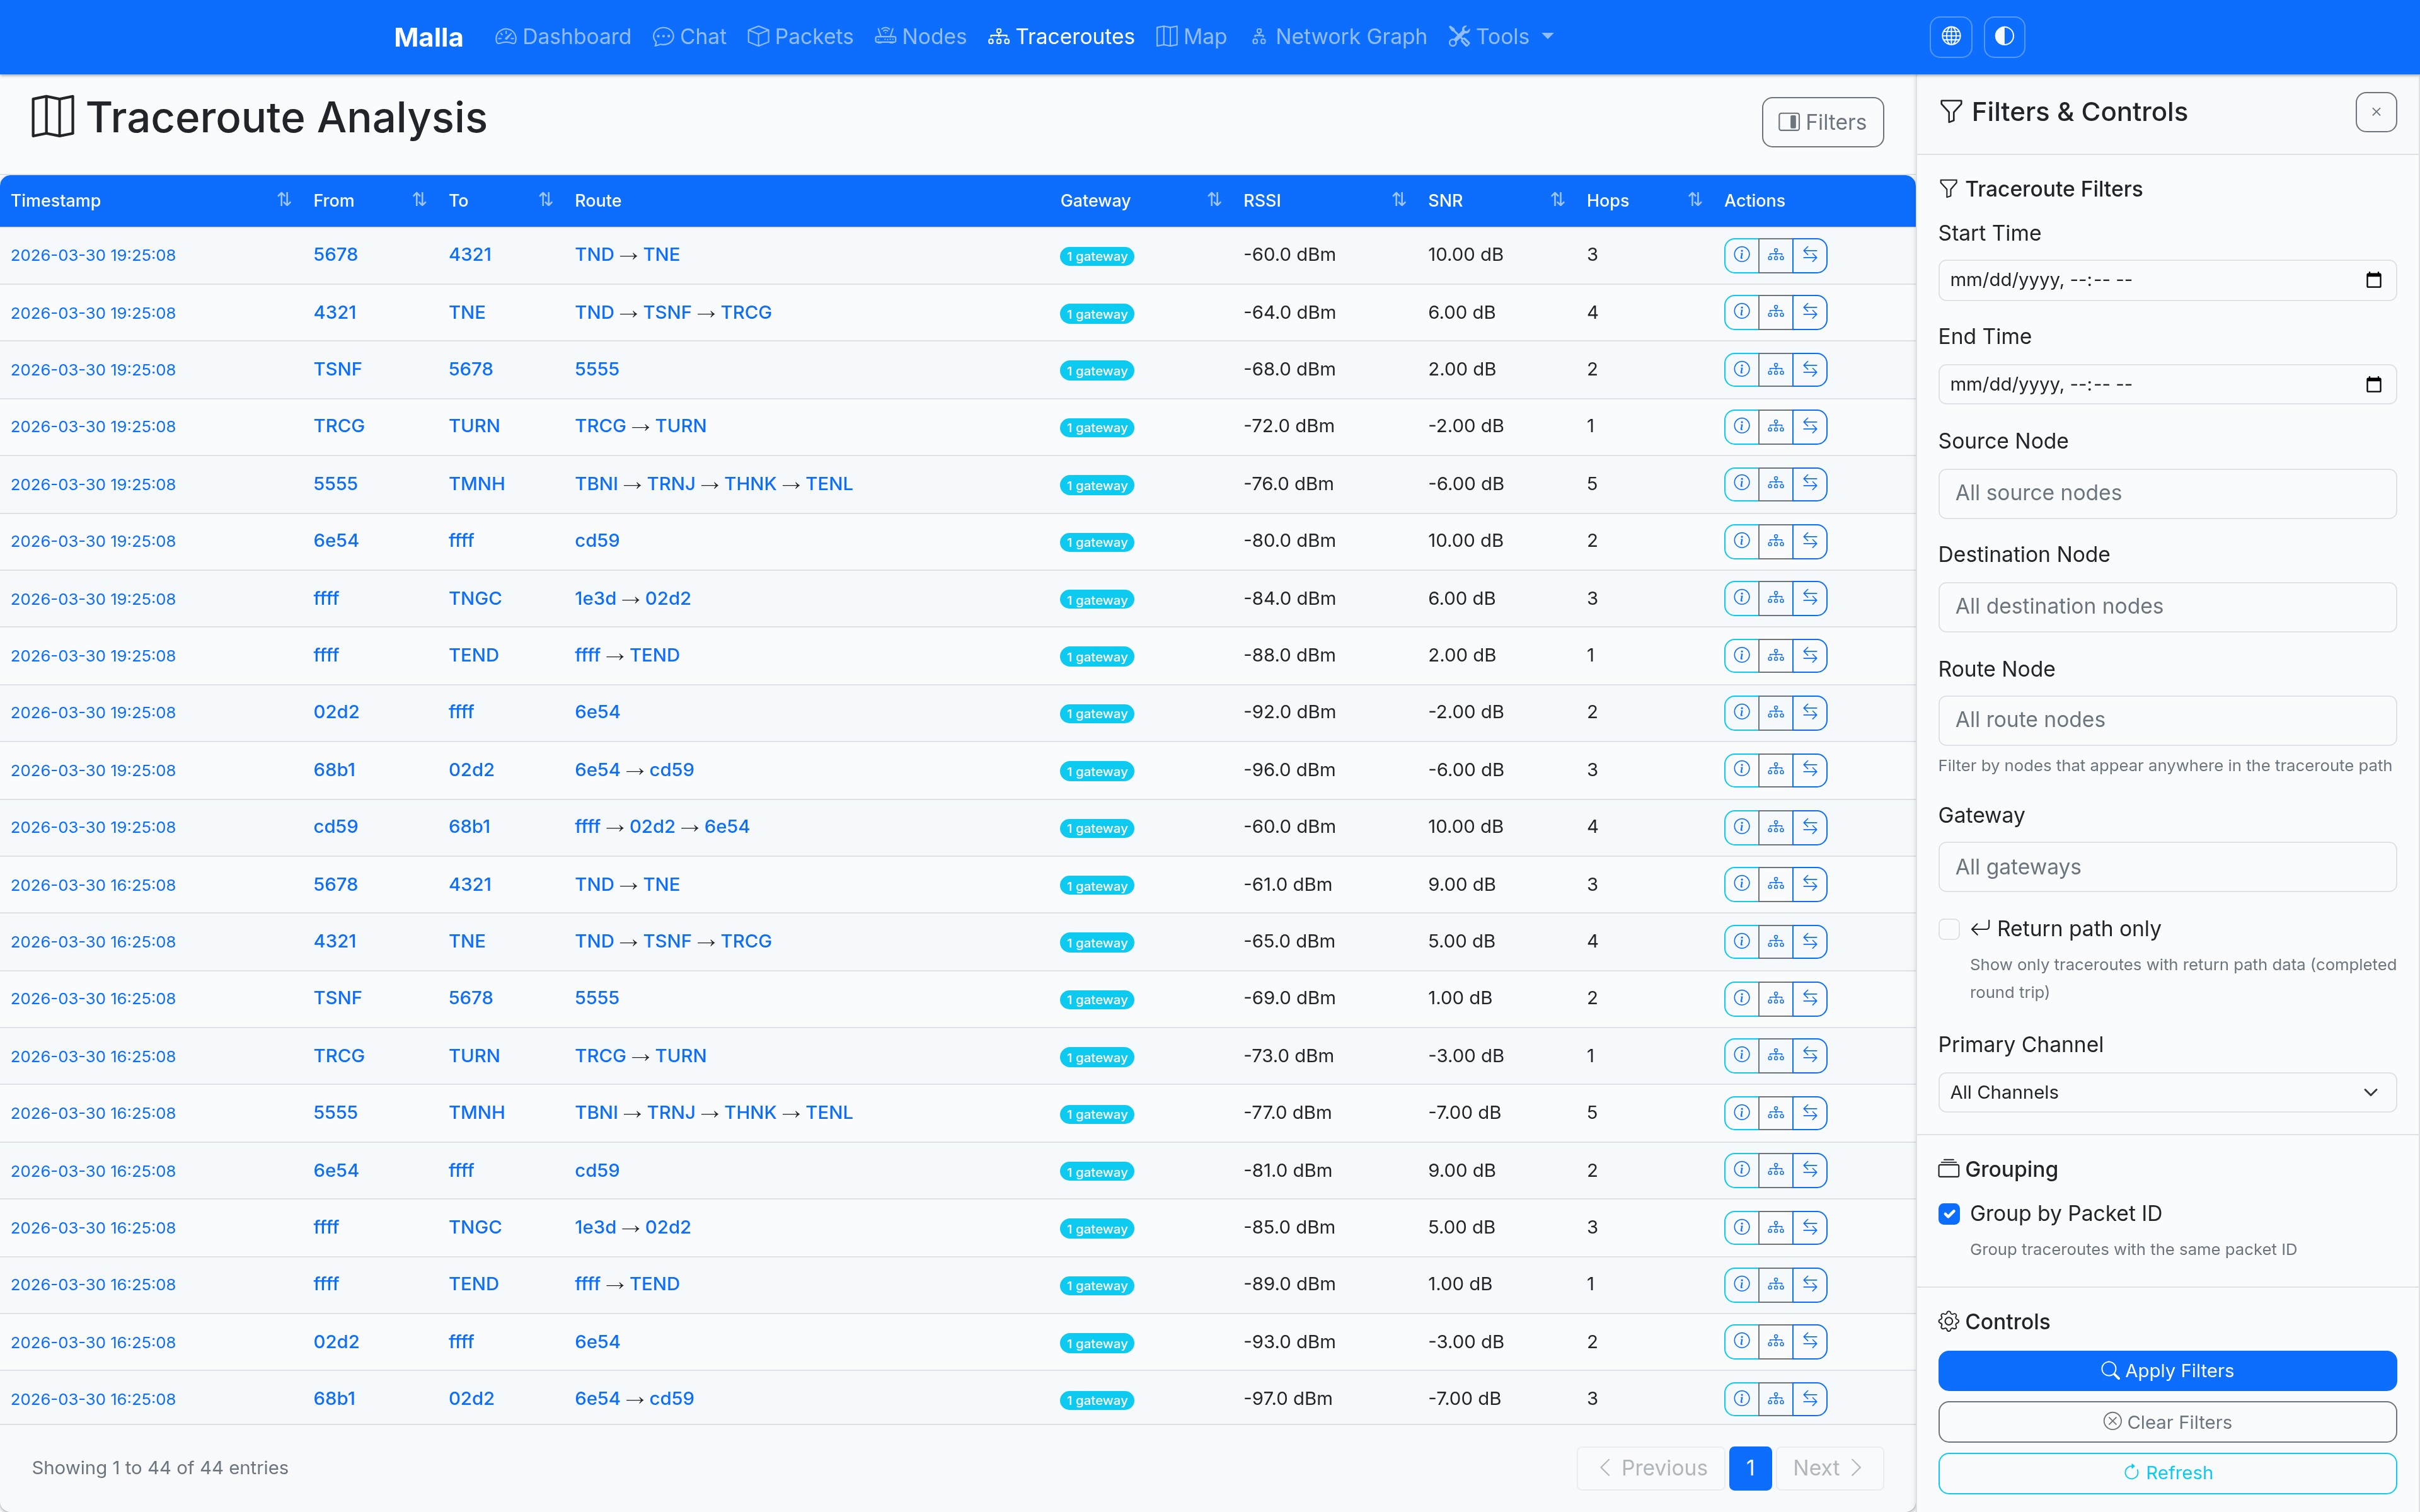The height and width of the screenshot is (1512, 2420).
Task: Click reverse arrows icon in 16:25:08 5678 row
Action: pos(1810,884)
